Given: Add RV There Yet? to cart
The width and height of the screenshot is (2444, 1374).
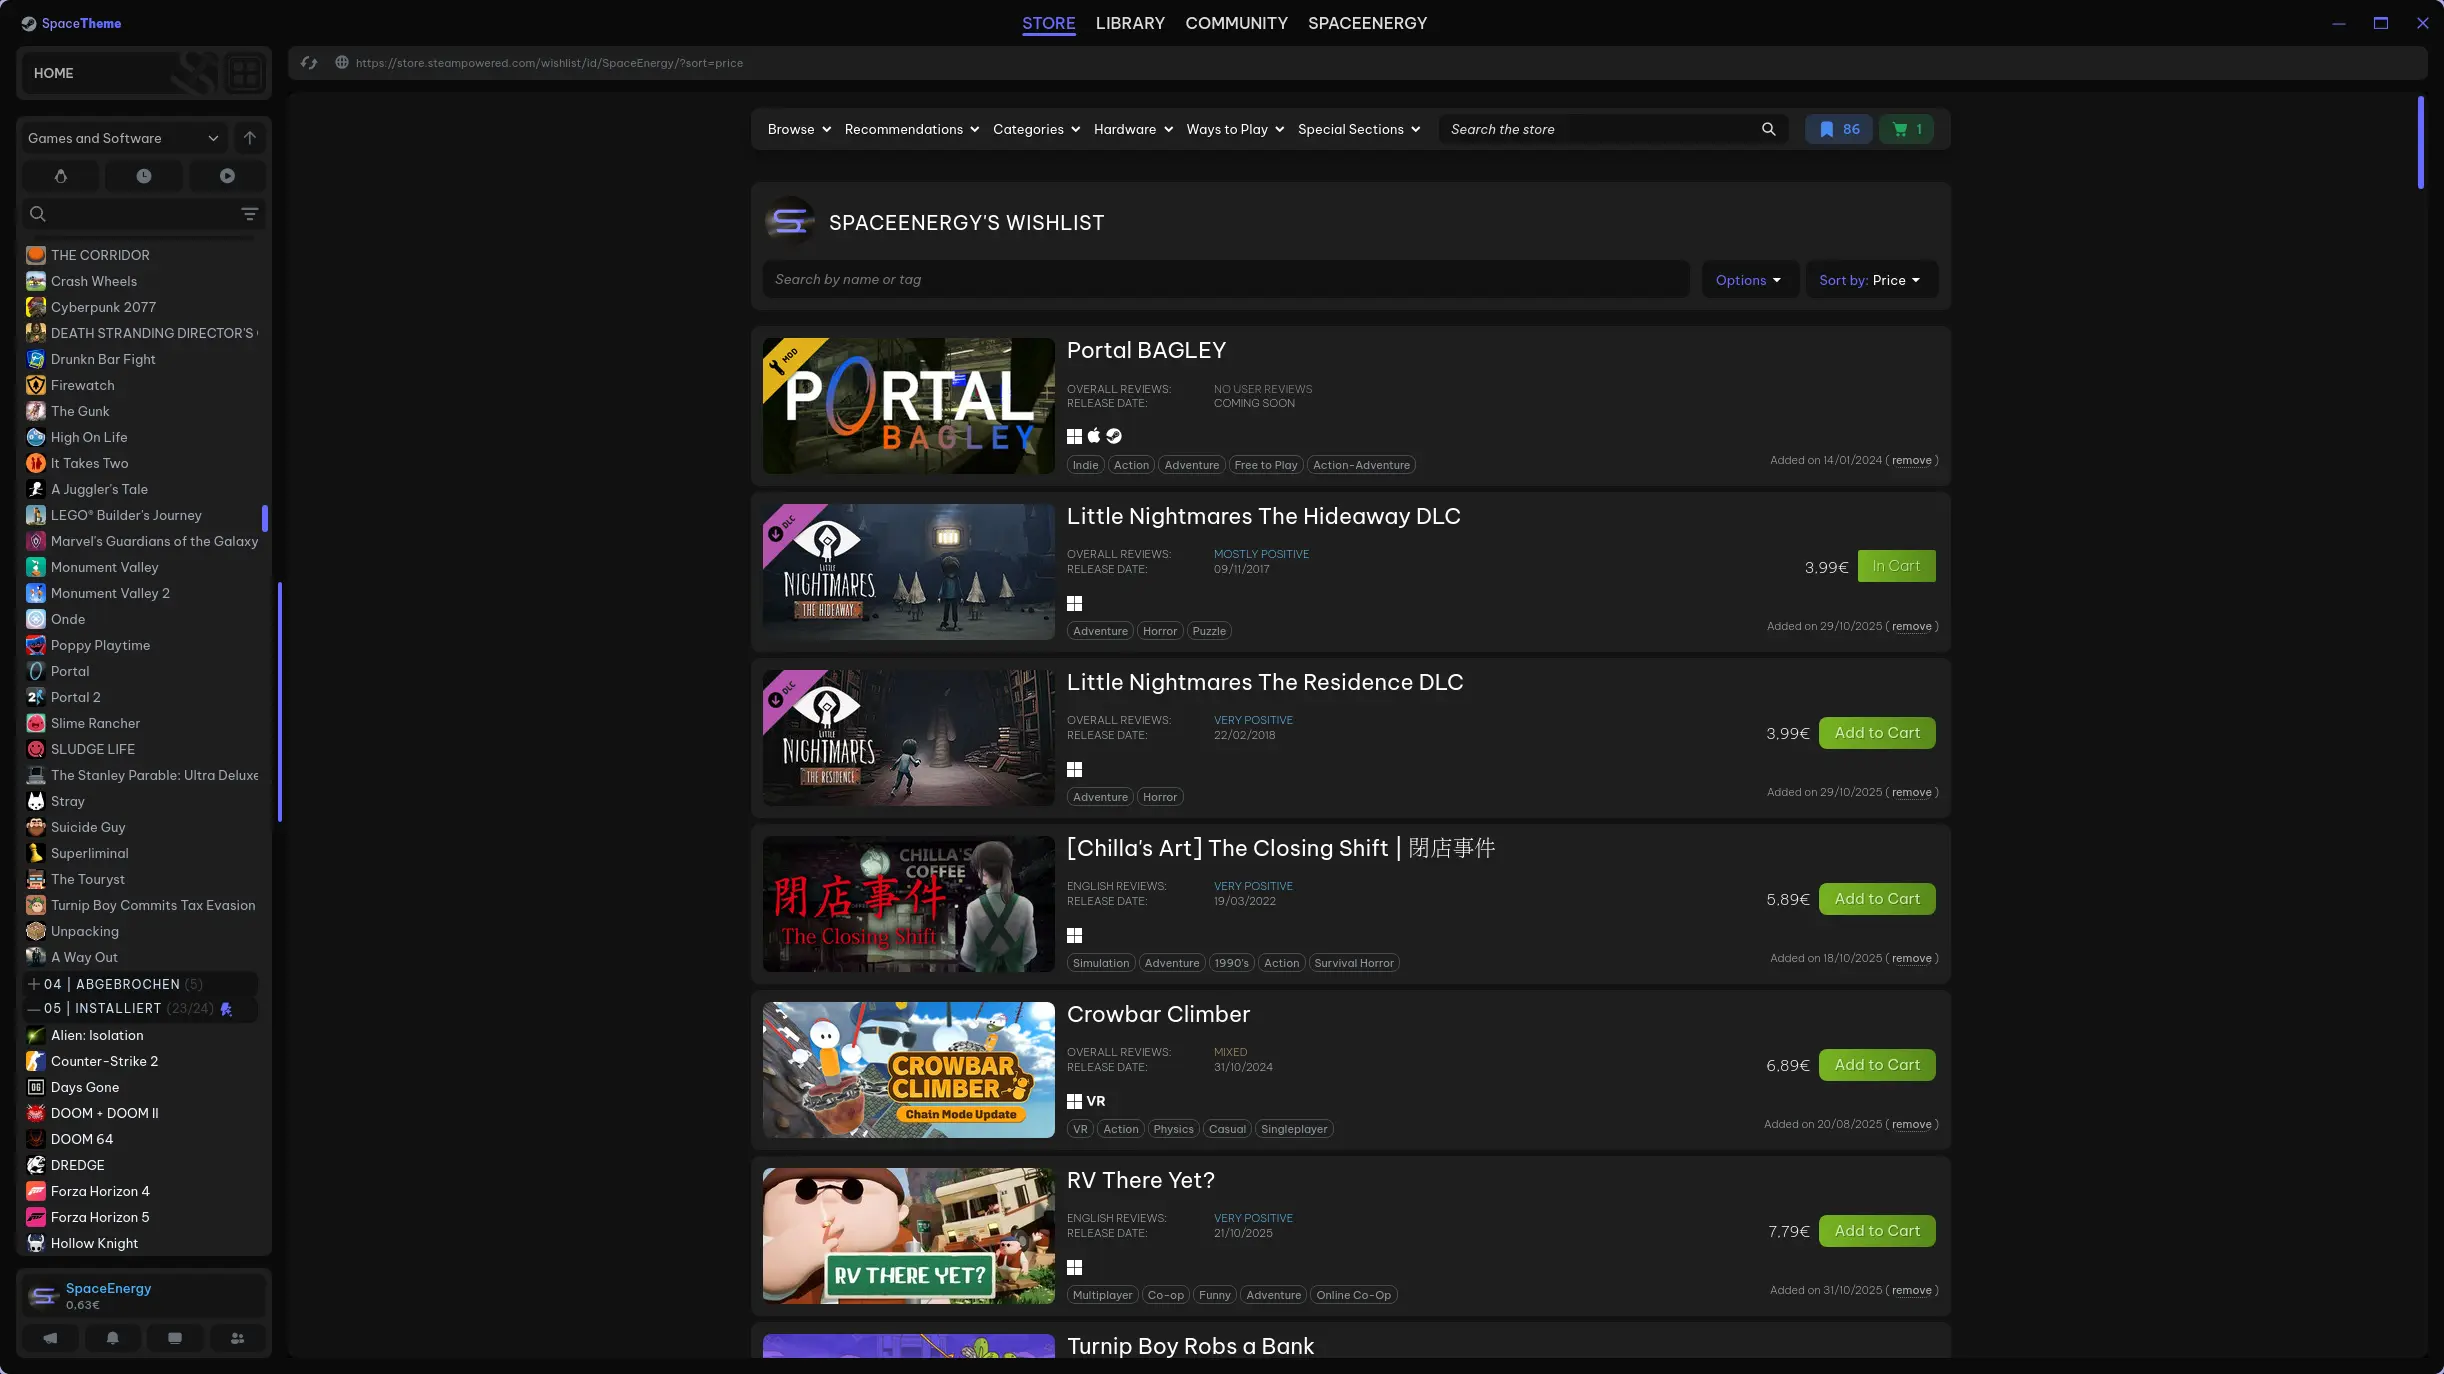Looking at the screenshot, I should (1877, 1231).
